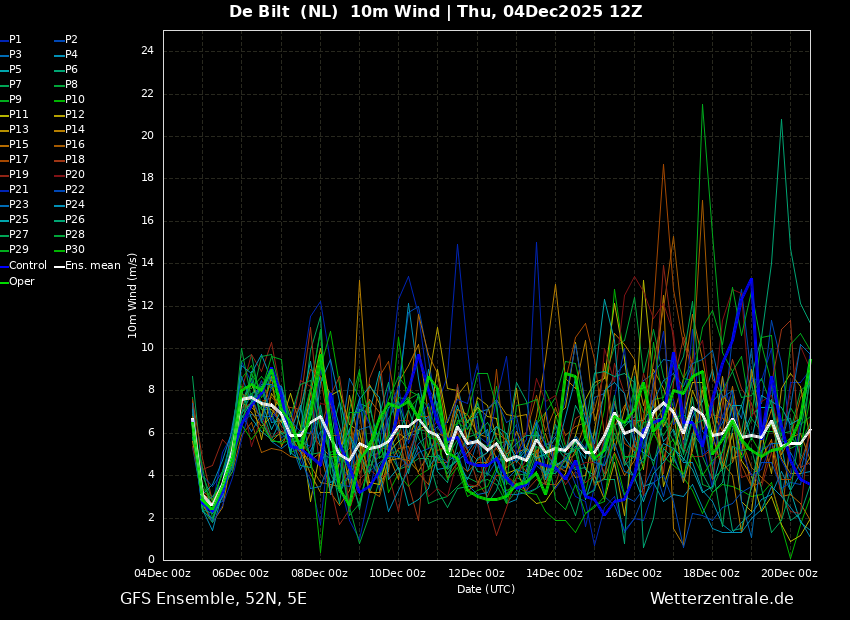Click the Date (UTC) axis title
Screen dimensions: 850x620
tap(486, 590)
